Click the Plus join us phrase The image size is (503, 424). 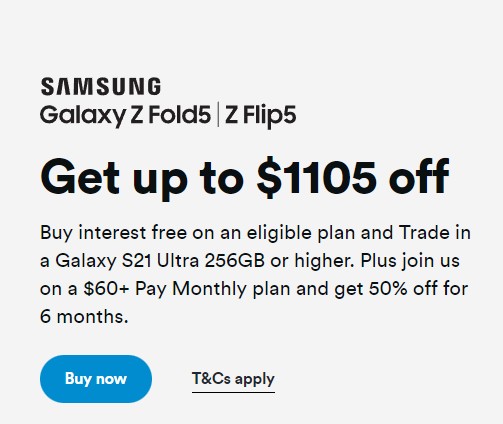[410, 261]
